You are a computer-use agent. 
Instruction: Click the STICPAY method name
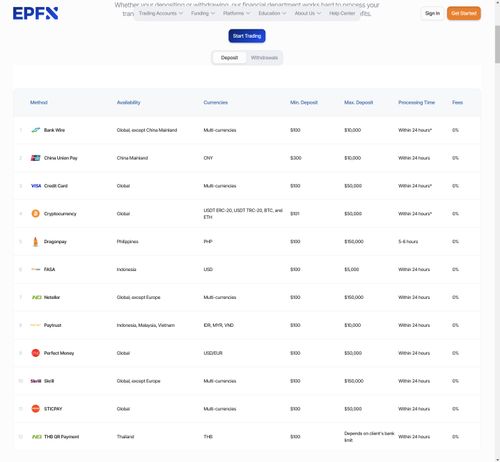point(53,409)
